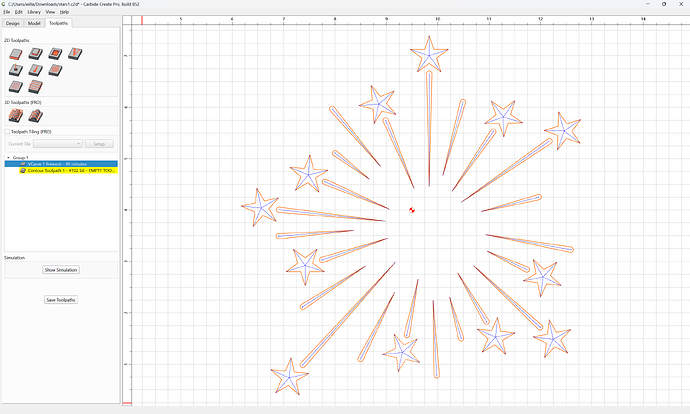690x414 pixels.
Task: Open the Help menu
Action: click(x=64, y=12)
